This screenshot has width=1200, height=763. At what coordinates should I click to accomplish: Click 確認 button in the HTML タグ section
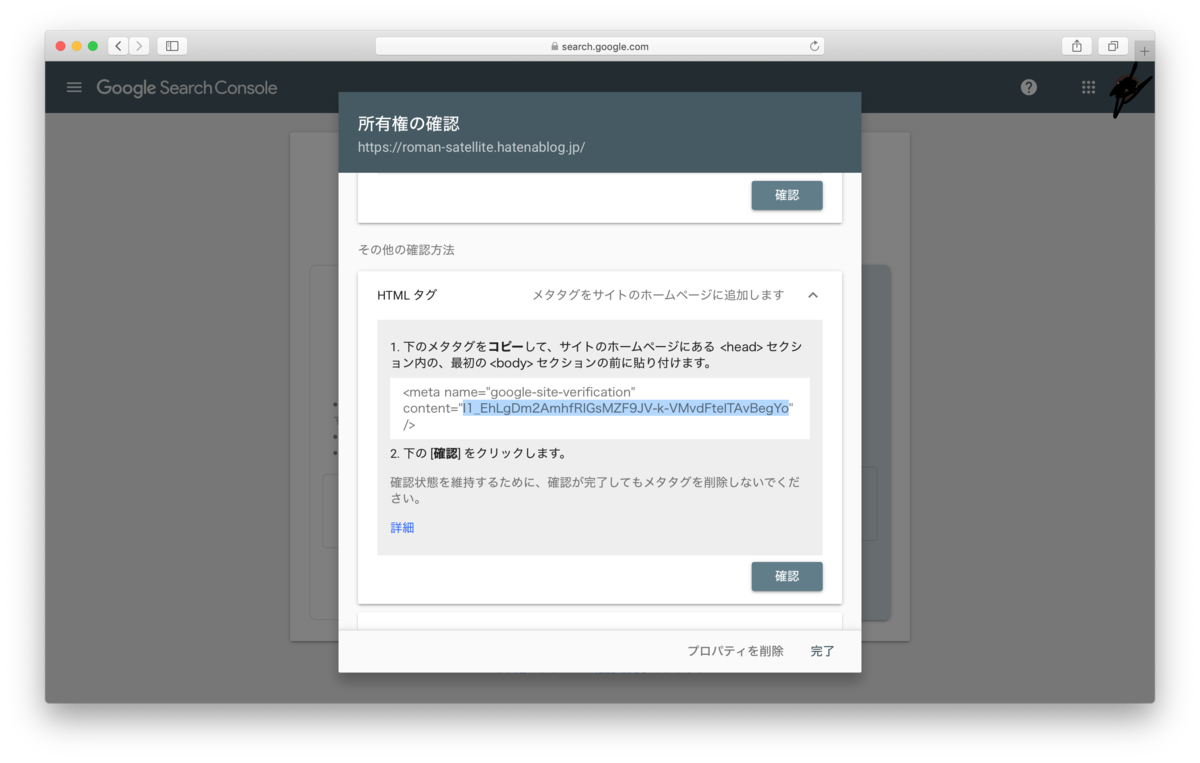787,576
